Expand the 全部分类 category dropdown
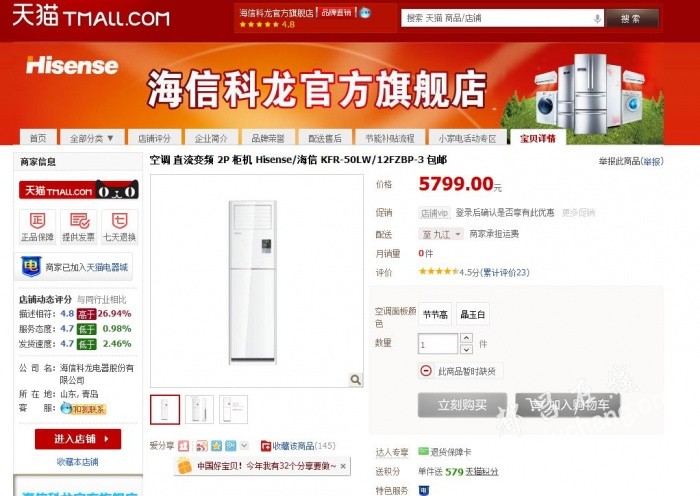700x496 pixels. click(x=92, y=138)
